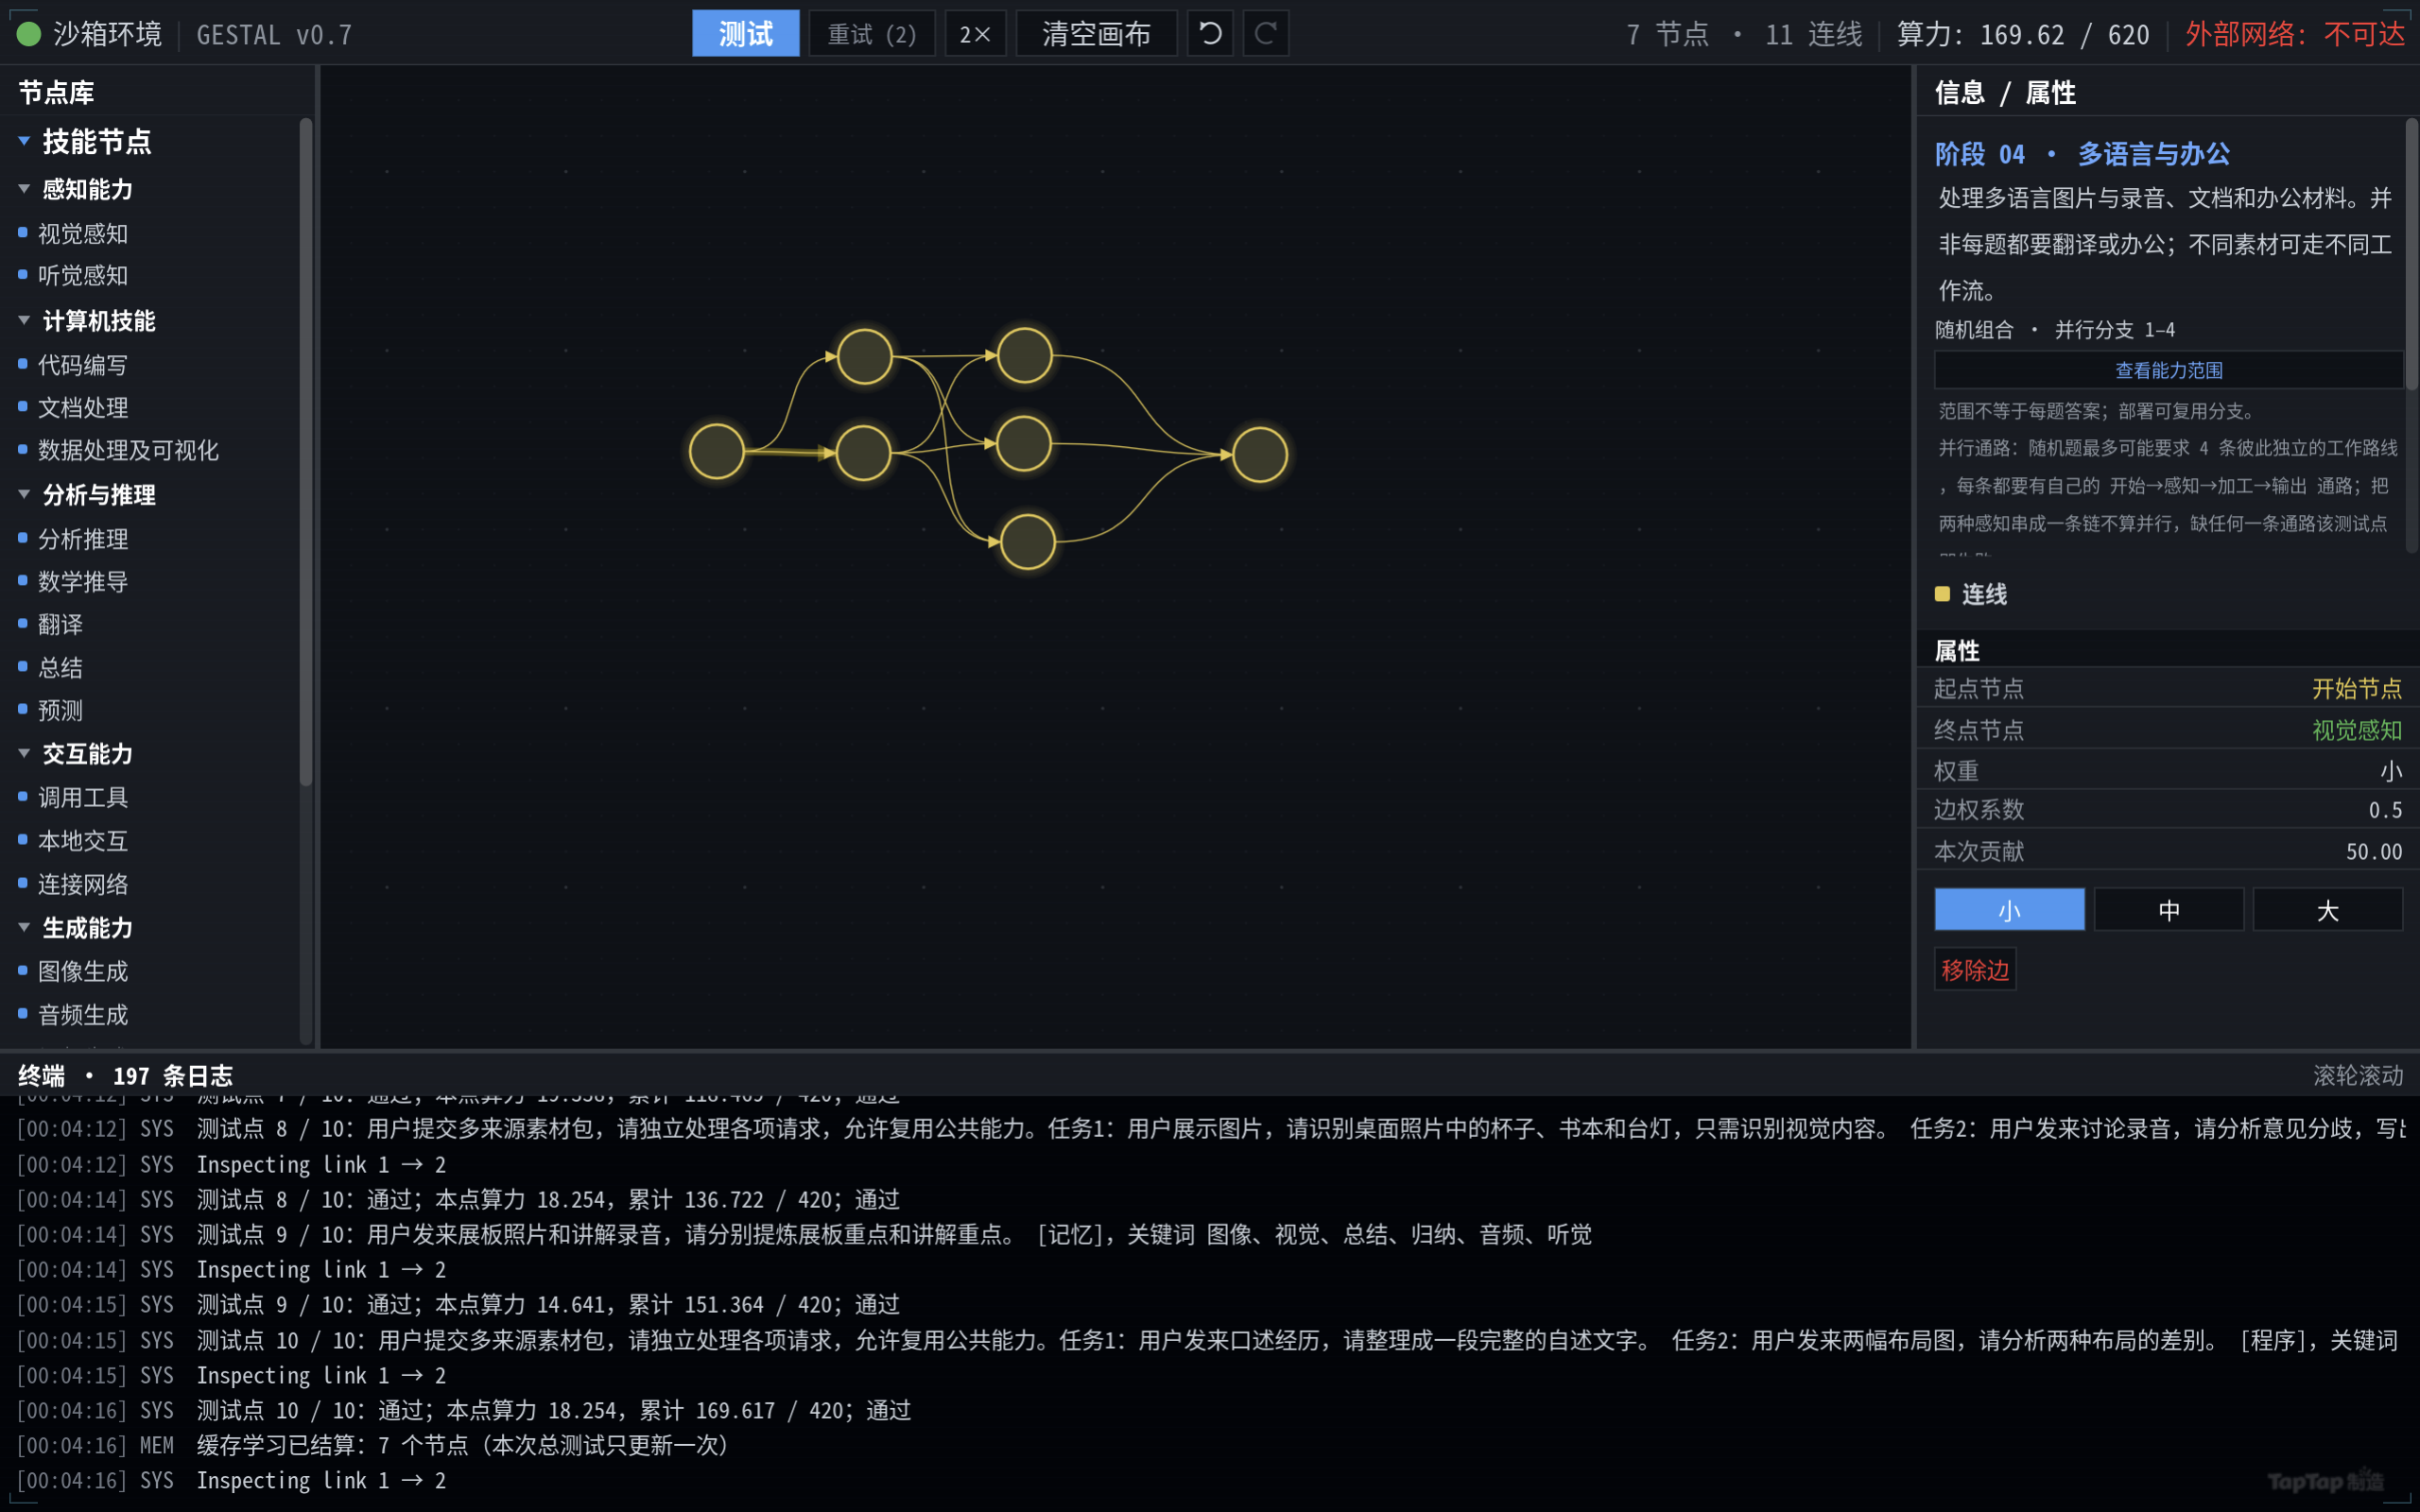The height and width of the screenshot is (1512, 2420).
Task: Click the redo arrow icon in toolbar
Action: (1265, 34)
